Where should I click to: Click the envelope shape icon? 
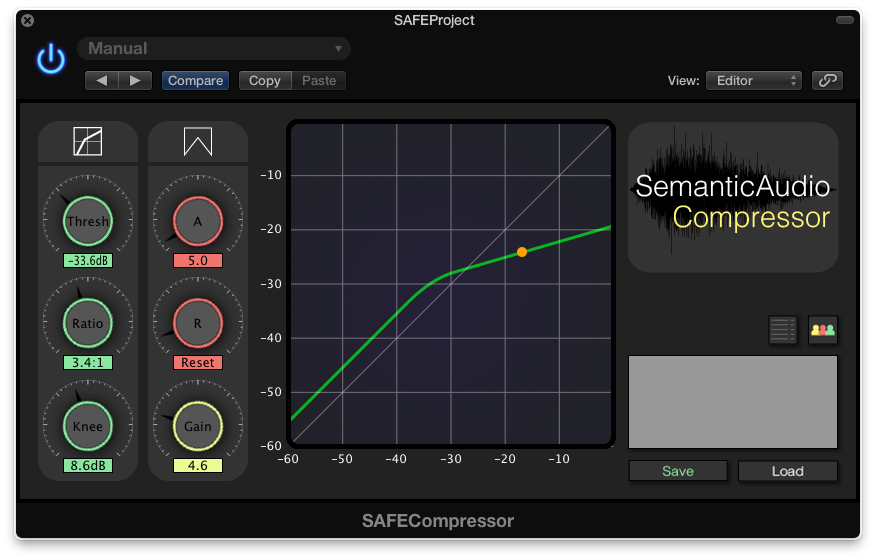coord(198,142)
